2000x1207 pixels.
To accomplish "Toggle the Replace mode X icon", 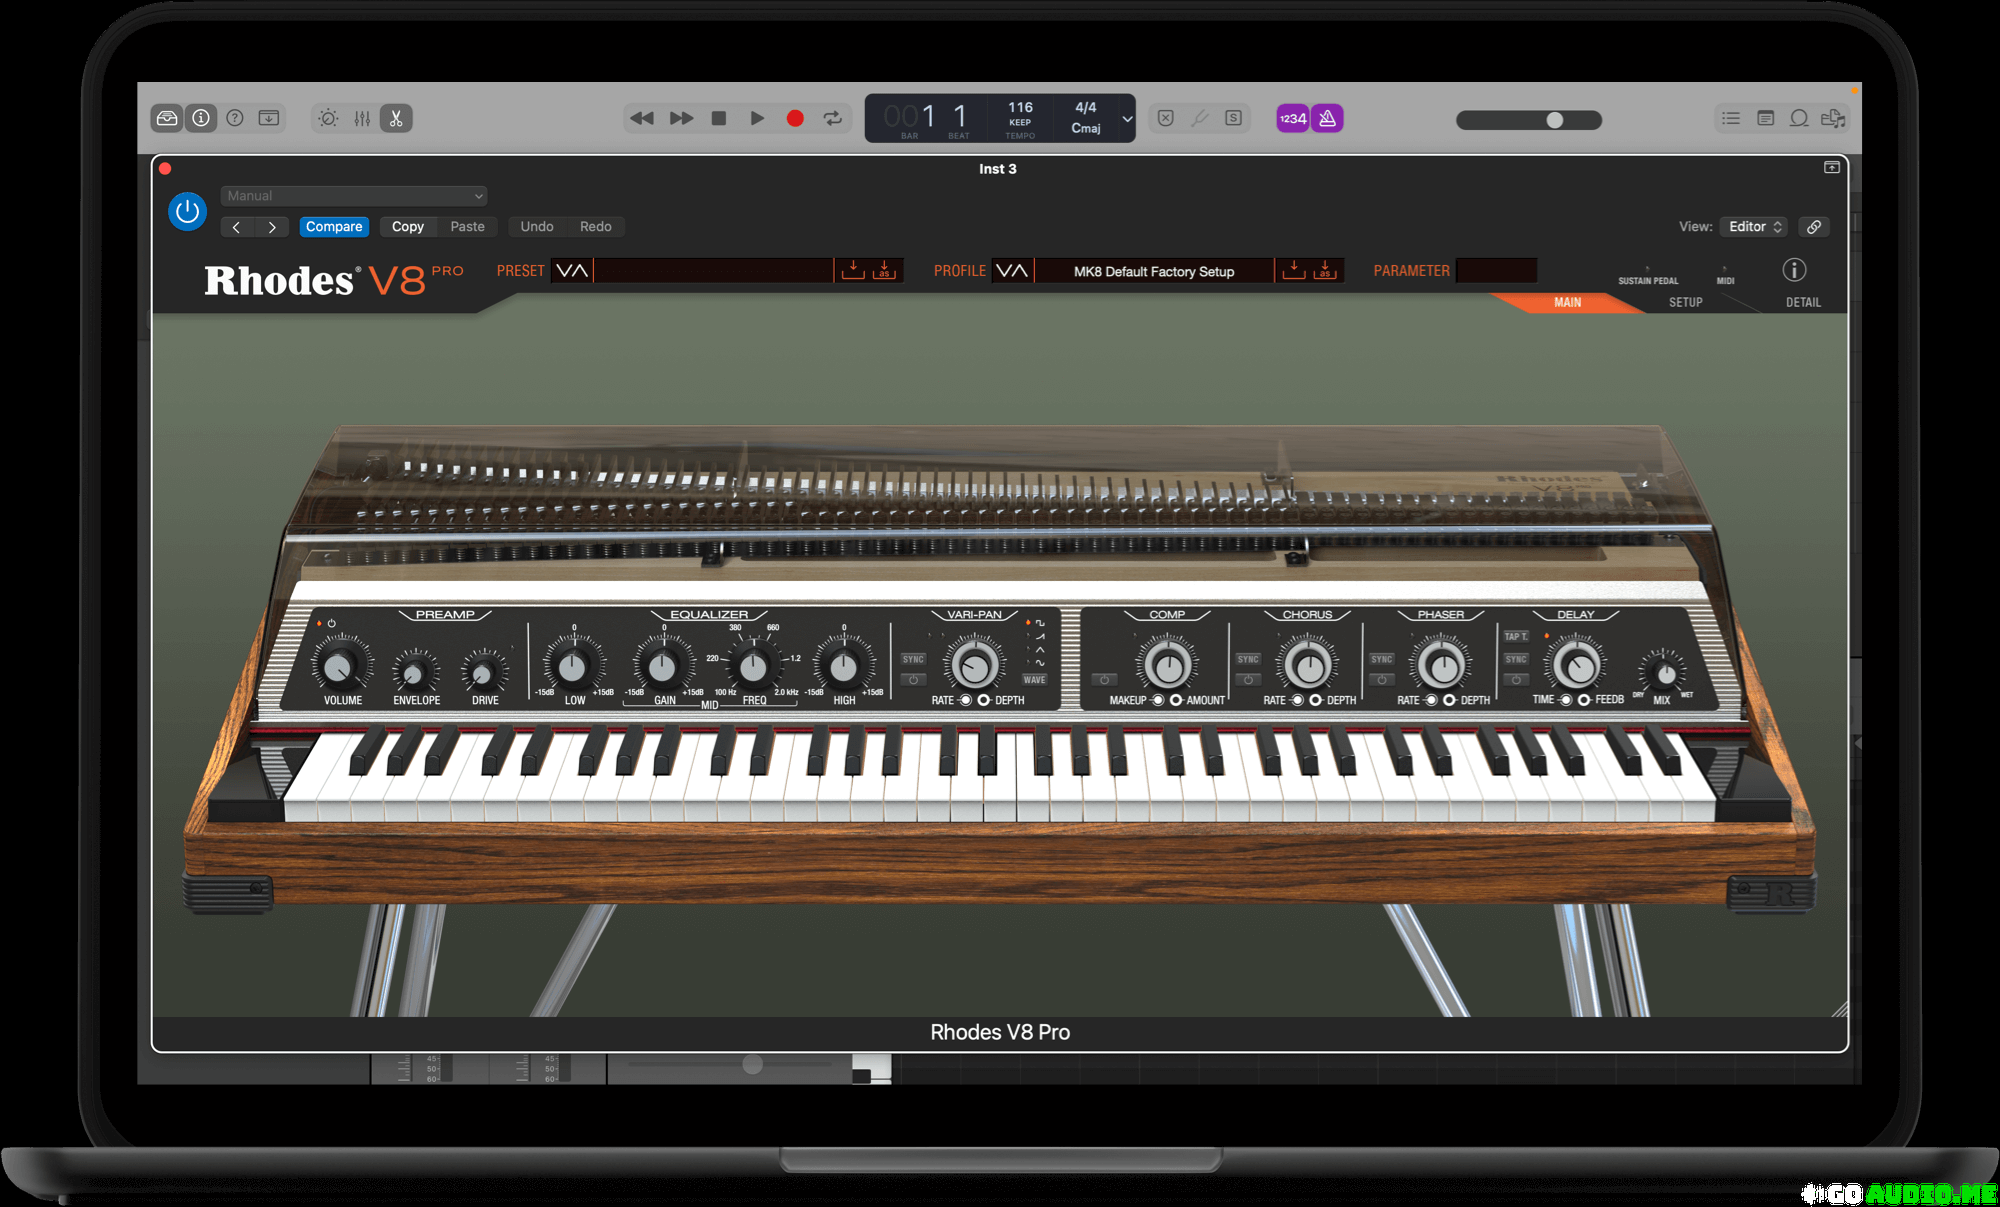I will pyautogui.click(x=1166, y=118).
